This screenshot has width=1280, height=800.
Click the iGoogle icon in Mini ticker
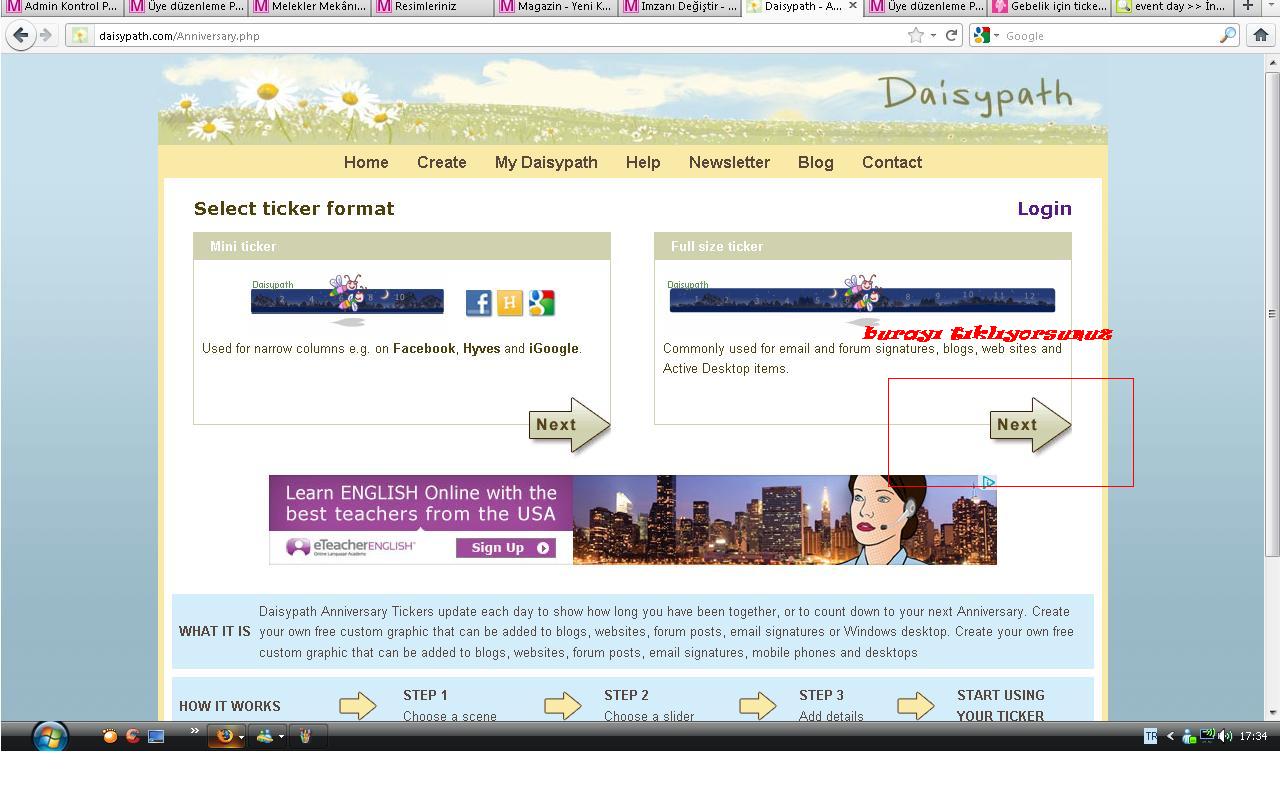542,303
